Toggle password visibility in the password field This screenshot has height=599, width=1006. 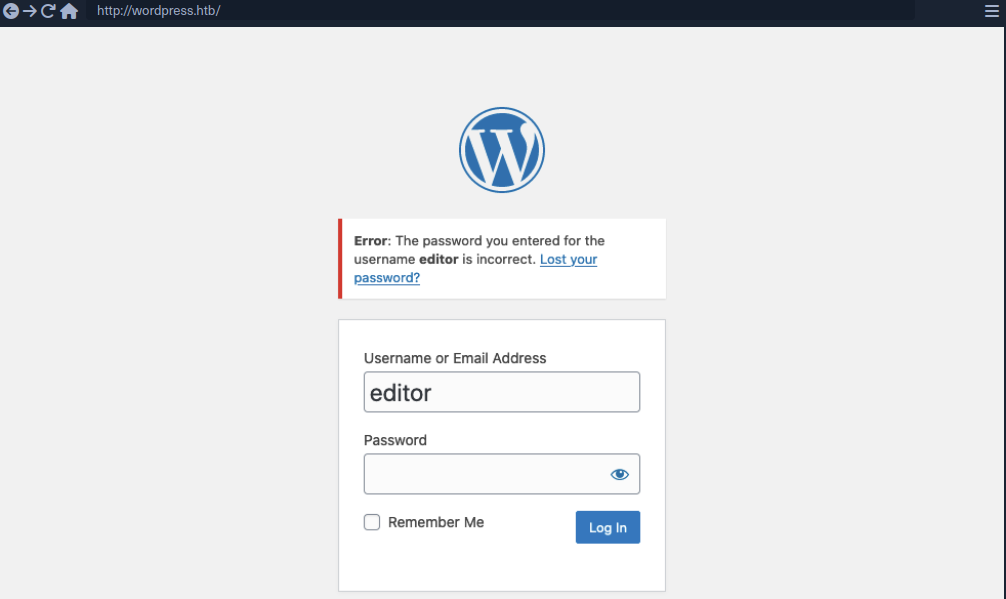pyautogui.click(x=619, y=473)
